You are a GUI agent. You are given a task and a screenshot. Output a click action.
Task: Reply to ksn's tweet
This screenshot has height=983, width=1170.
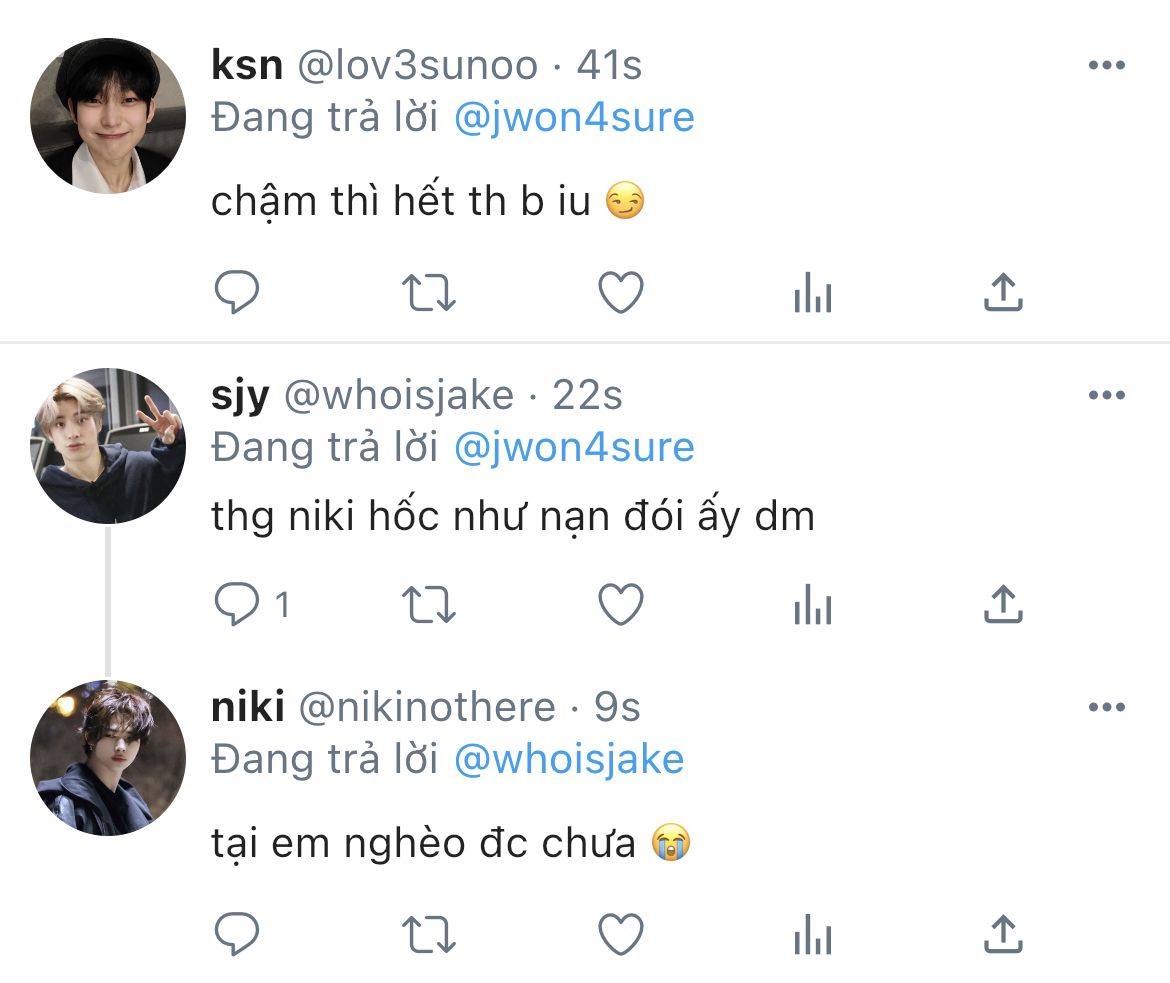point(237,292)
